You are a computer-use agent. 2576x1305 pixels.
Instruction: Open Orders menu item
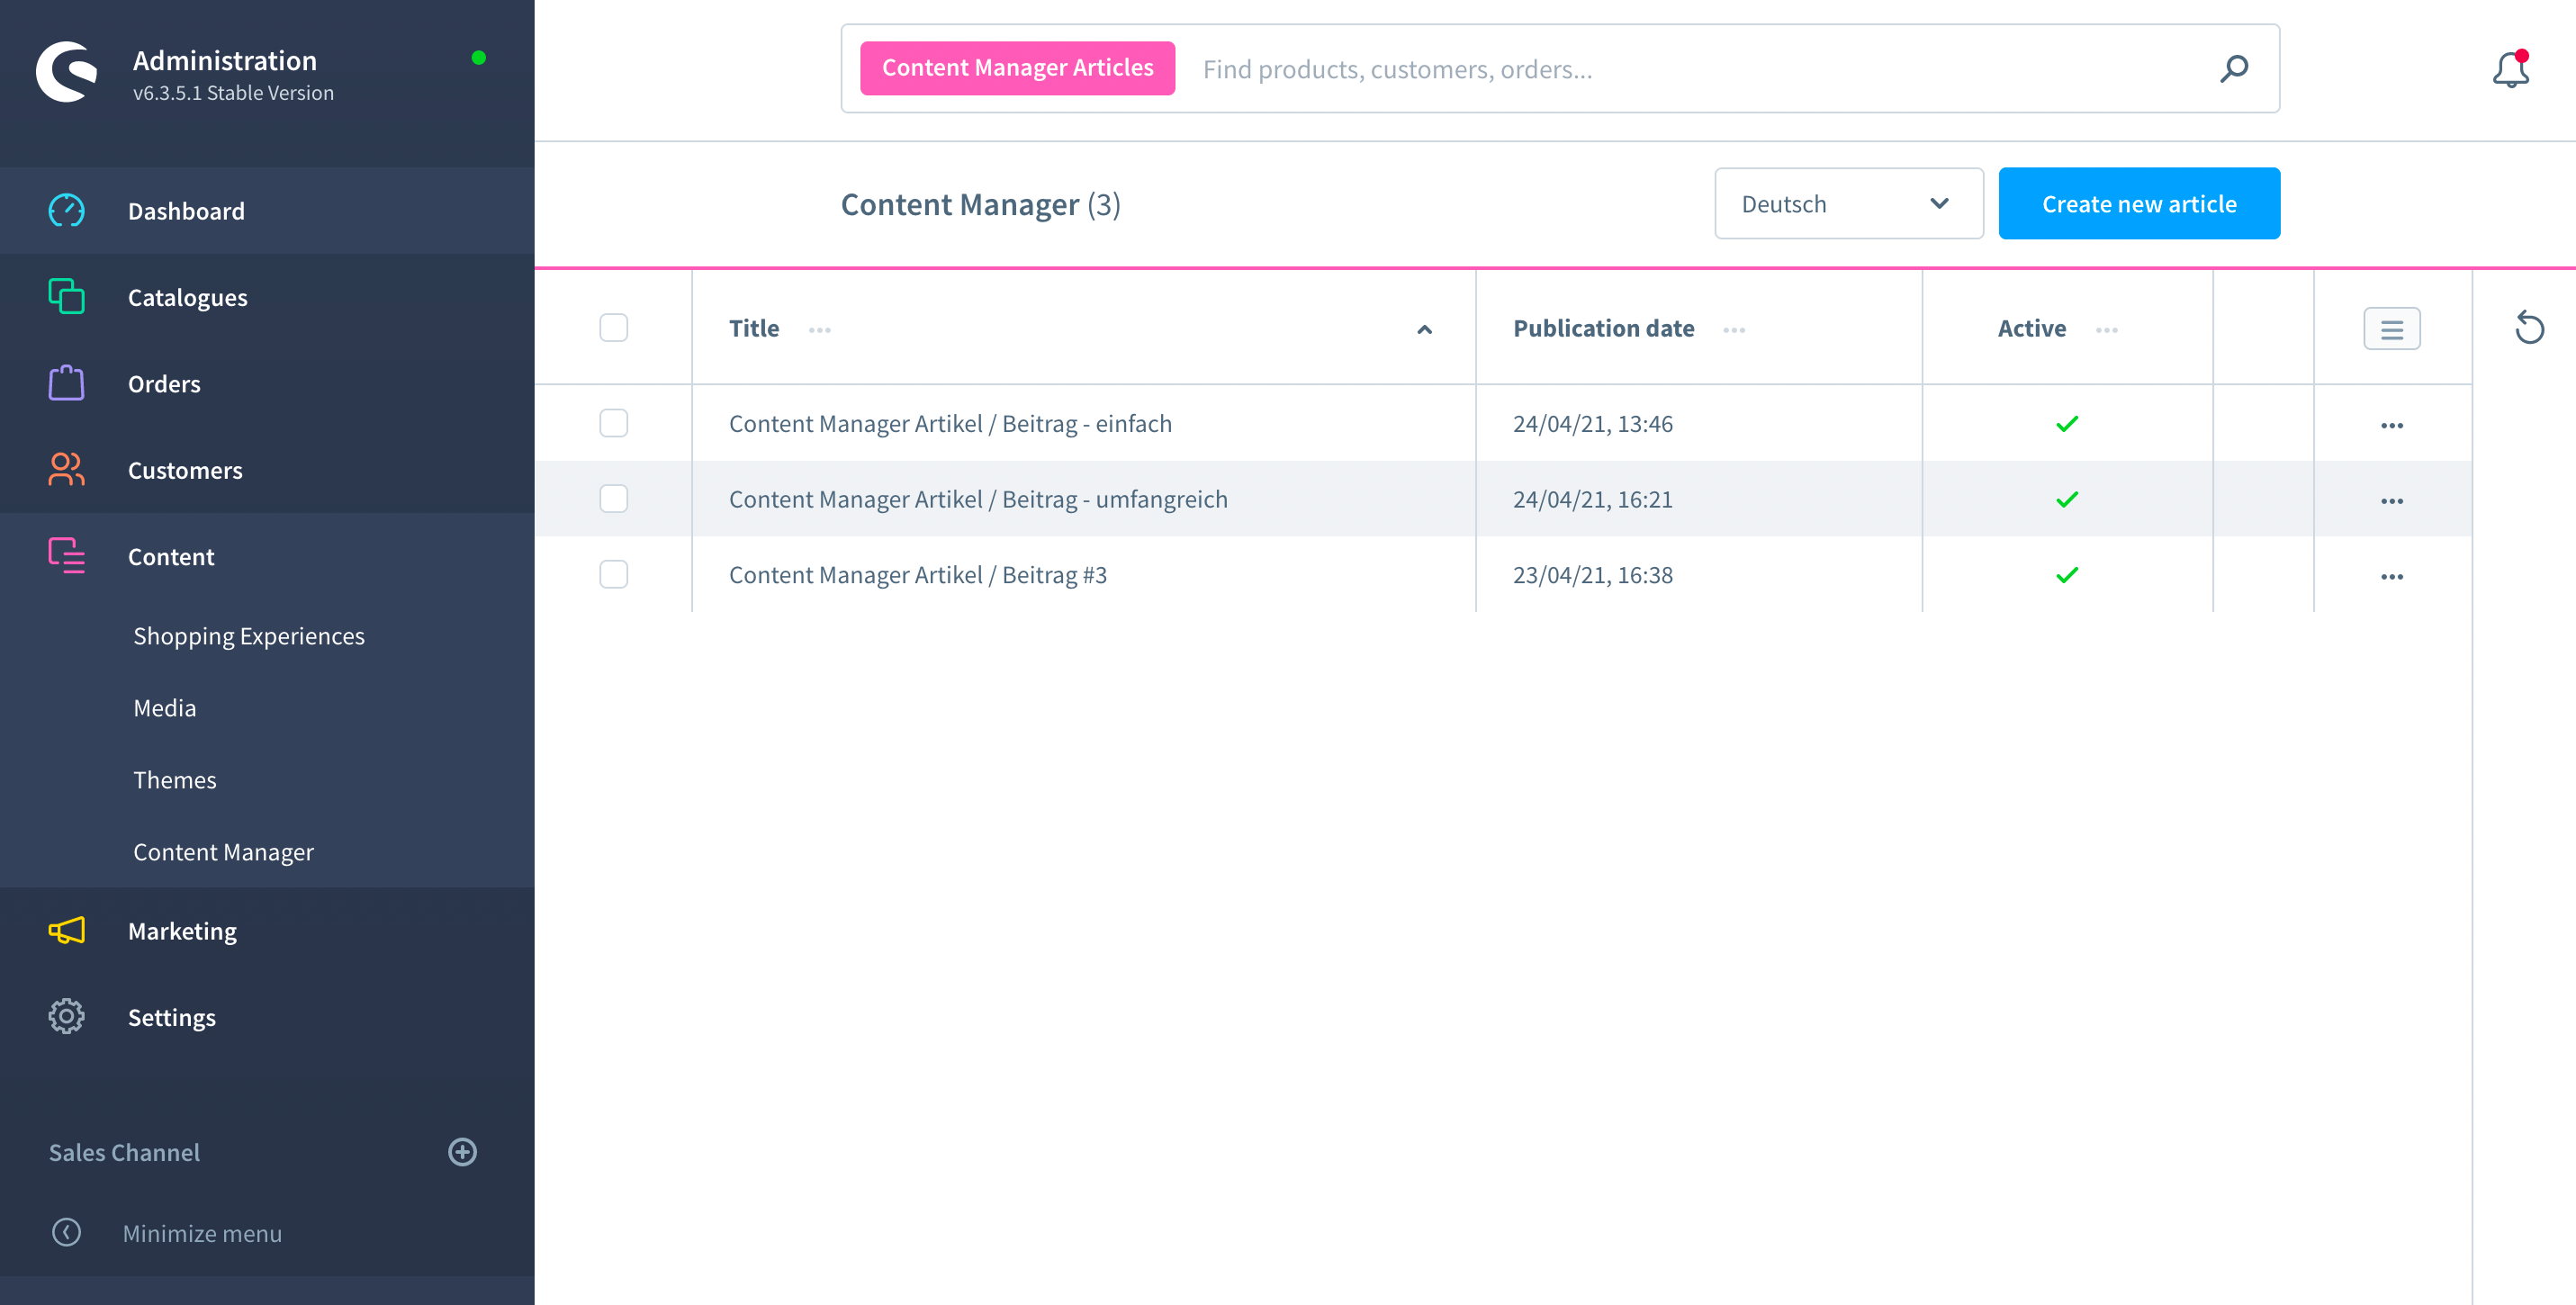click(267, 383)
